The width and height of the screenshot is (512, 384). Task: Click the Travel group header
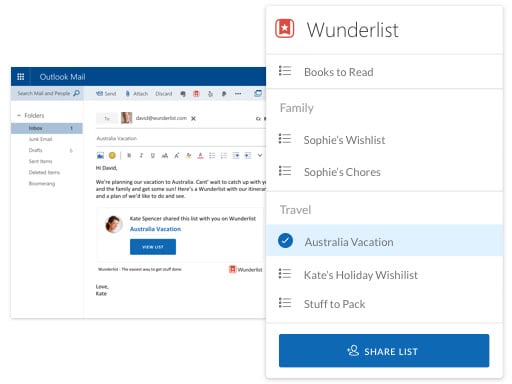pos(295,210)
